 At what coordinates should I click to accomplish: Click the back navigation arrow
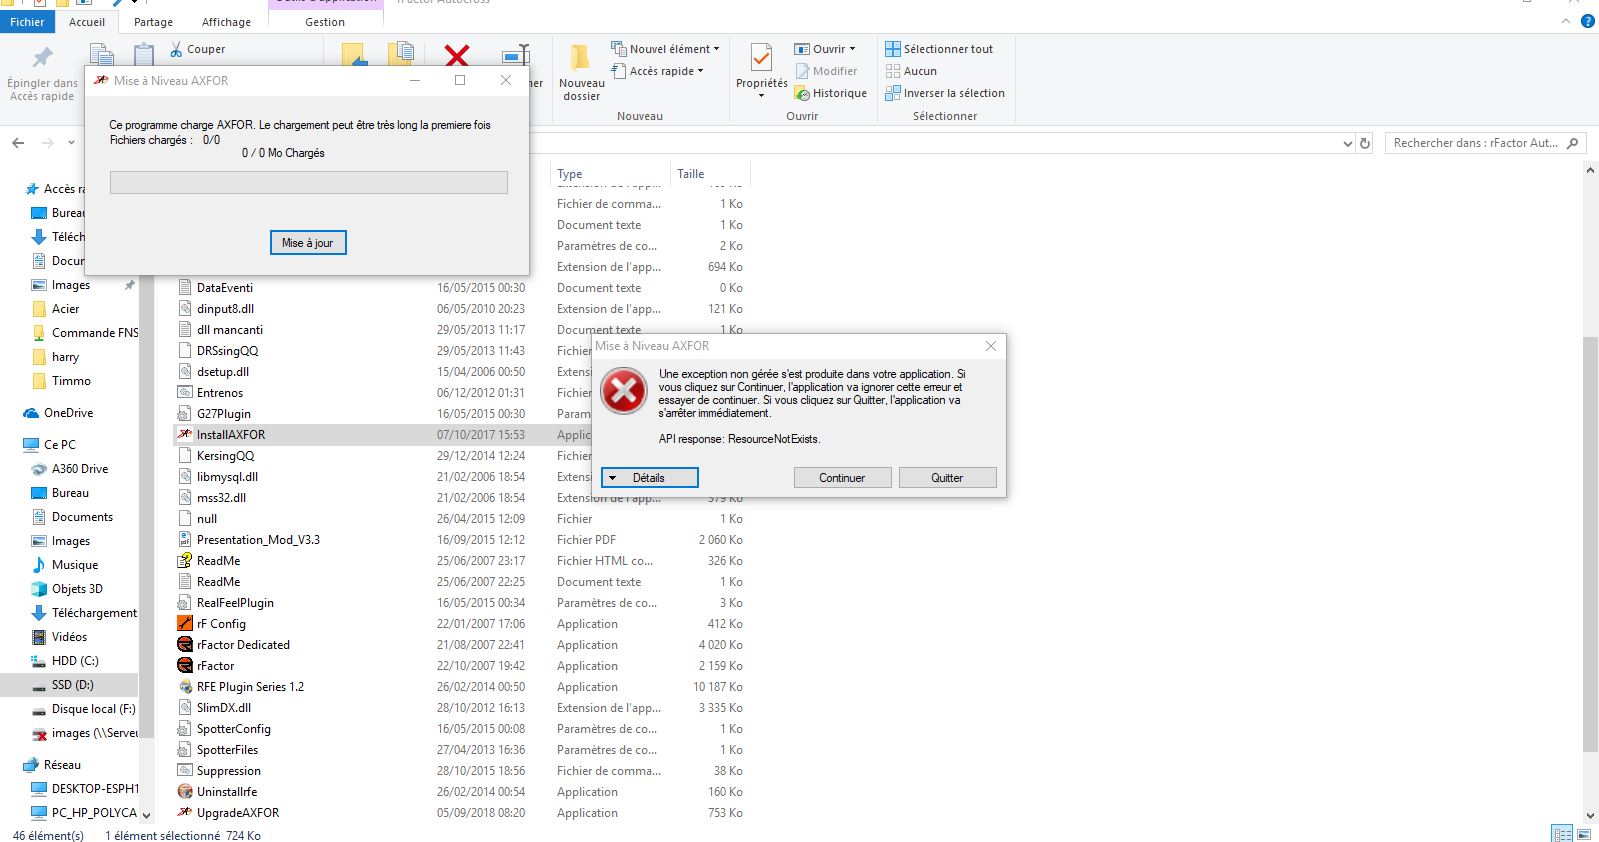point(18,143)
